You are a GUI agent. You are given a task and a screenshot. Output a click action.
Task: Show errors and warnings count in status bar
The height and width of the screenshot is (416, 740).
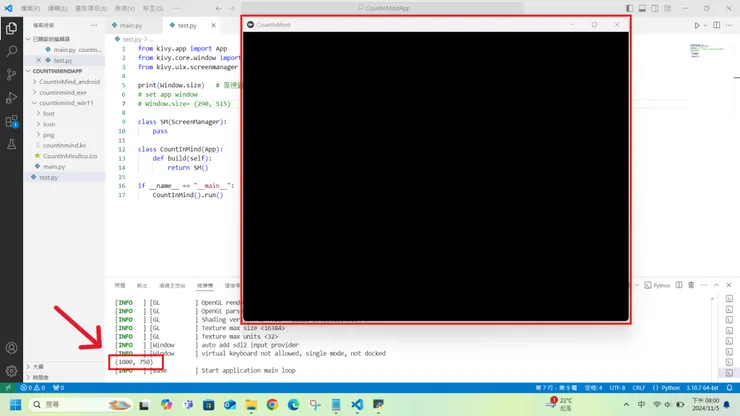[33, 388]
